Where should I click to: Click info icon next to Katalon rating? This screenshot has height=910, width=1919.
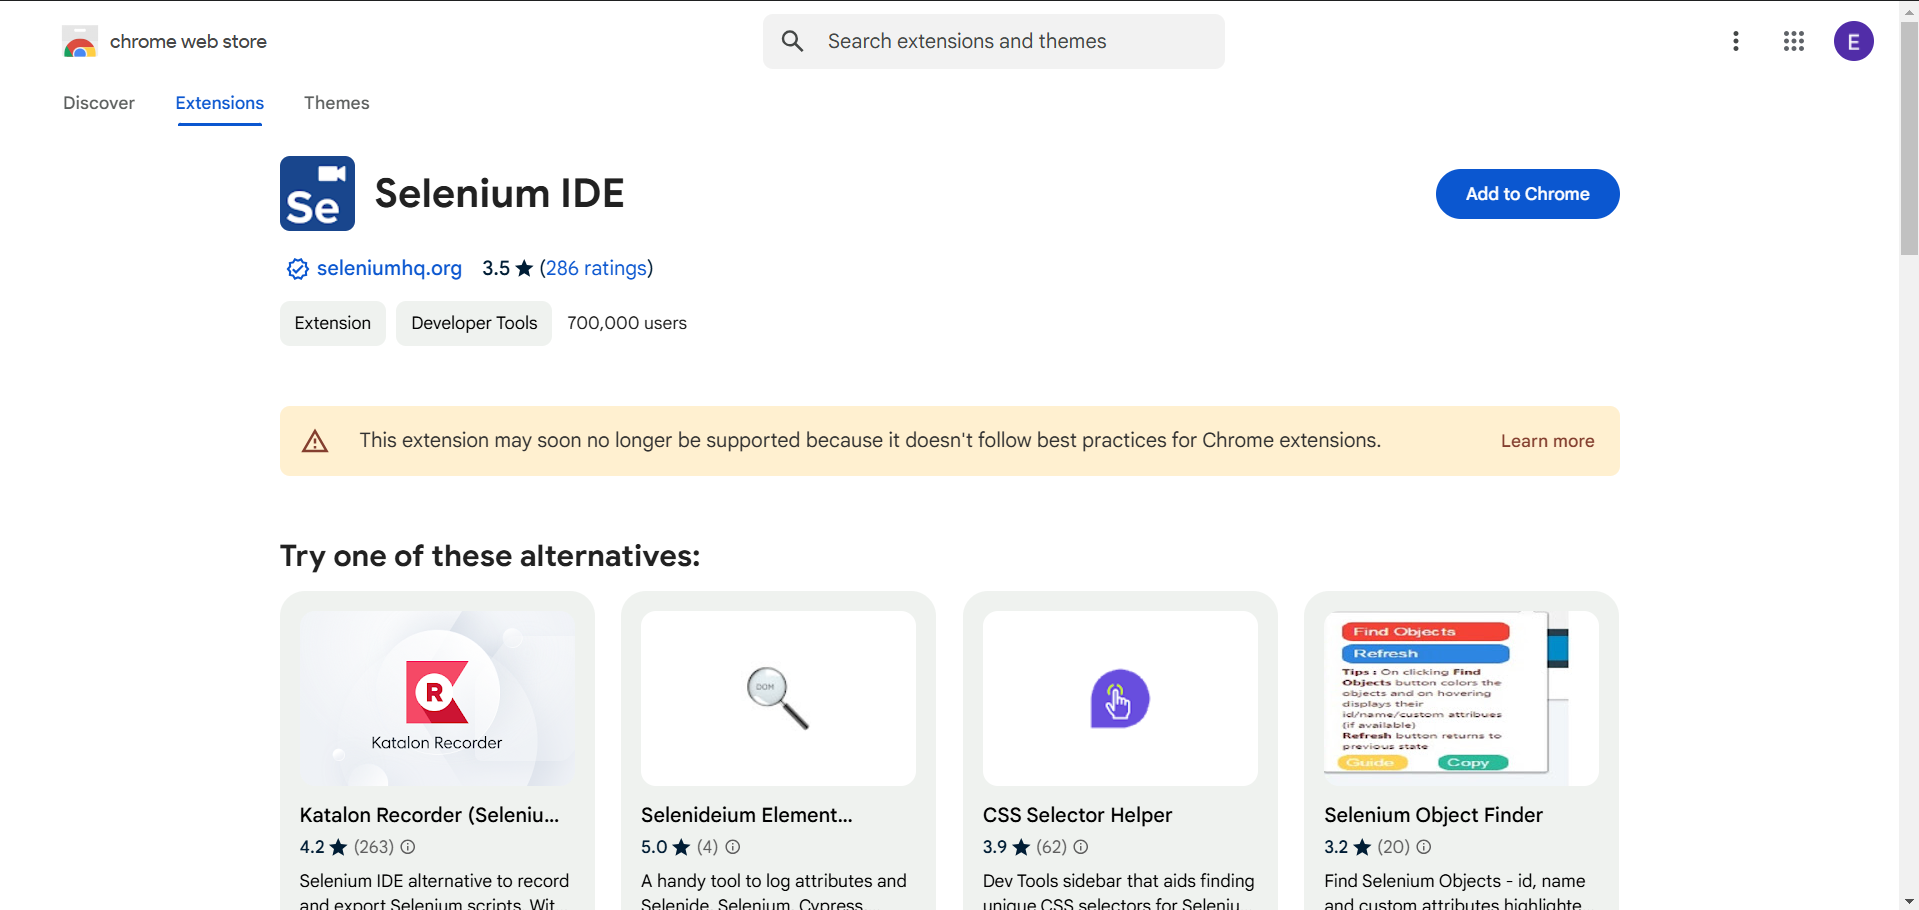tap(408, 847)
